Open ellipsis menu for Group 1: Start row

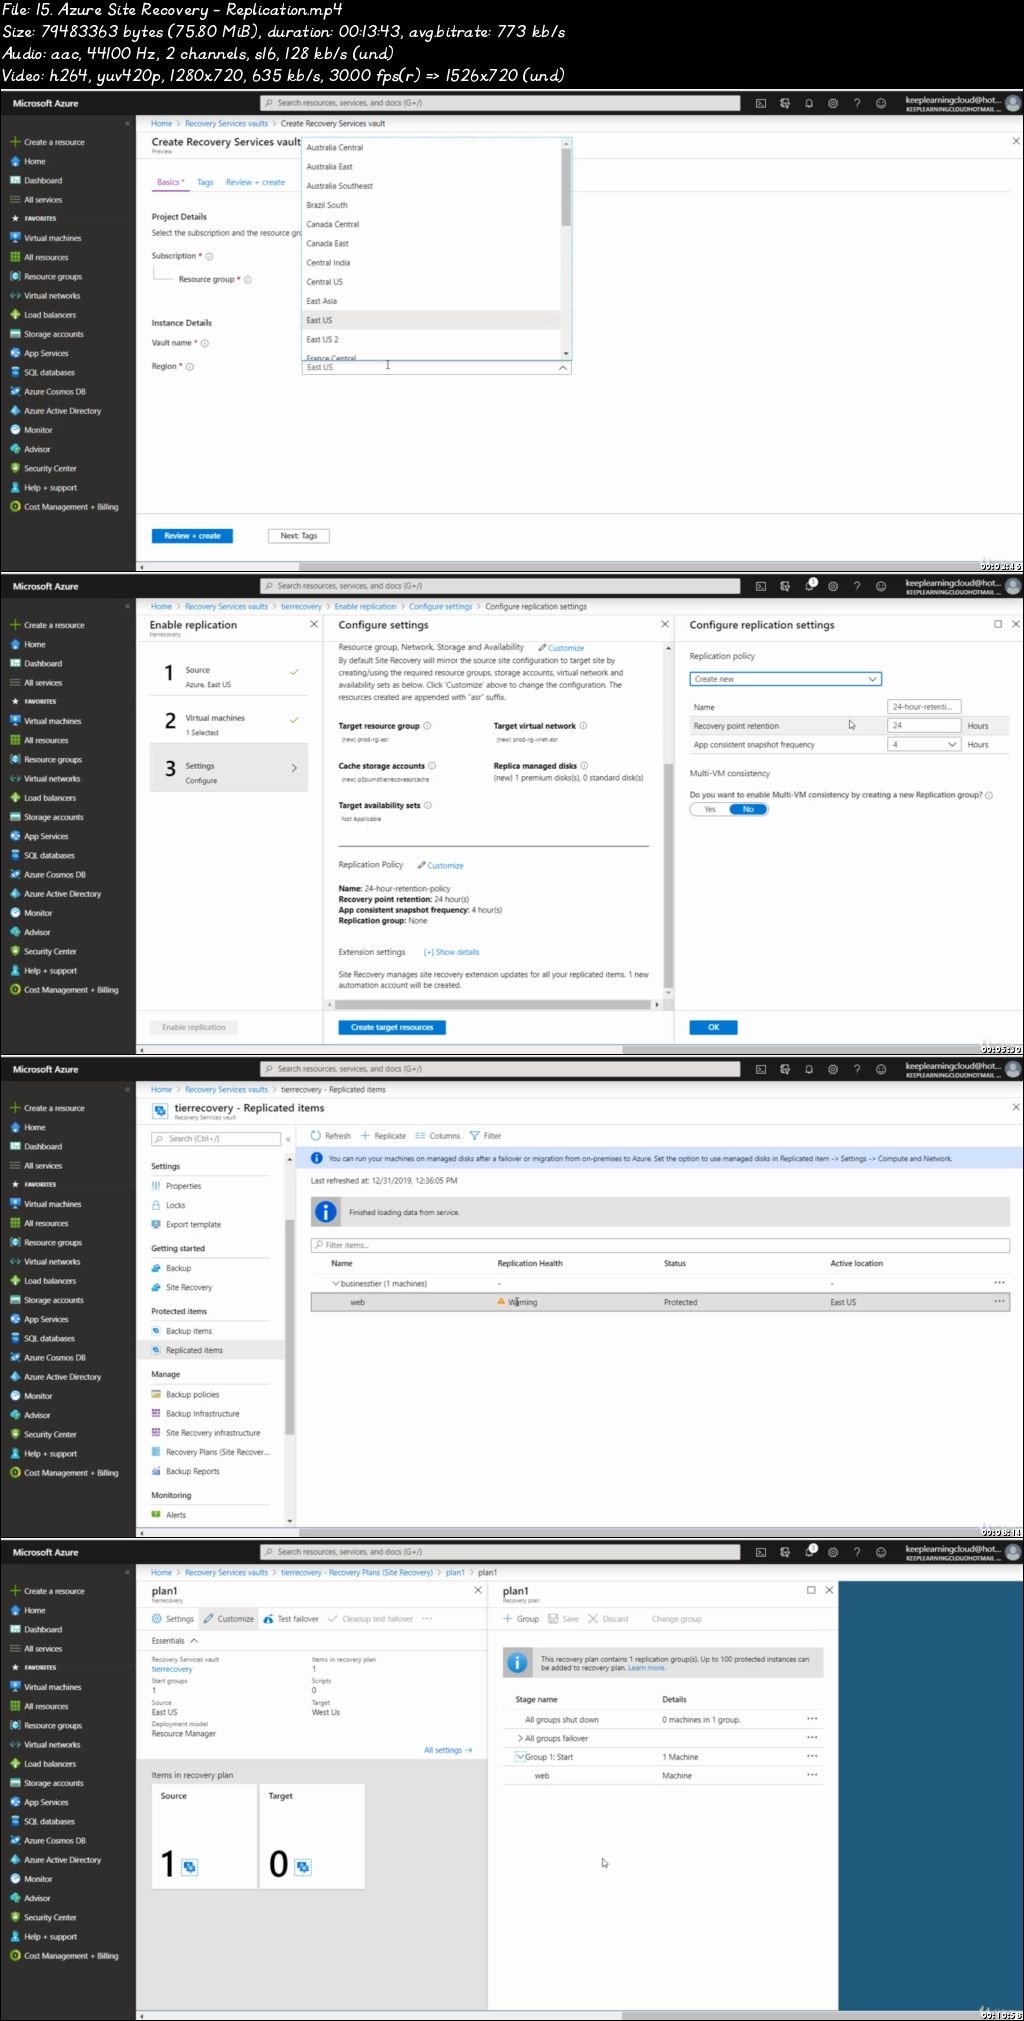tap(812, 1756)
